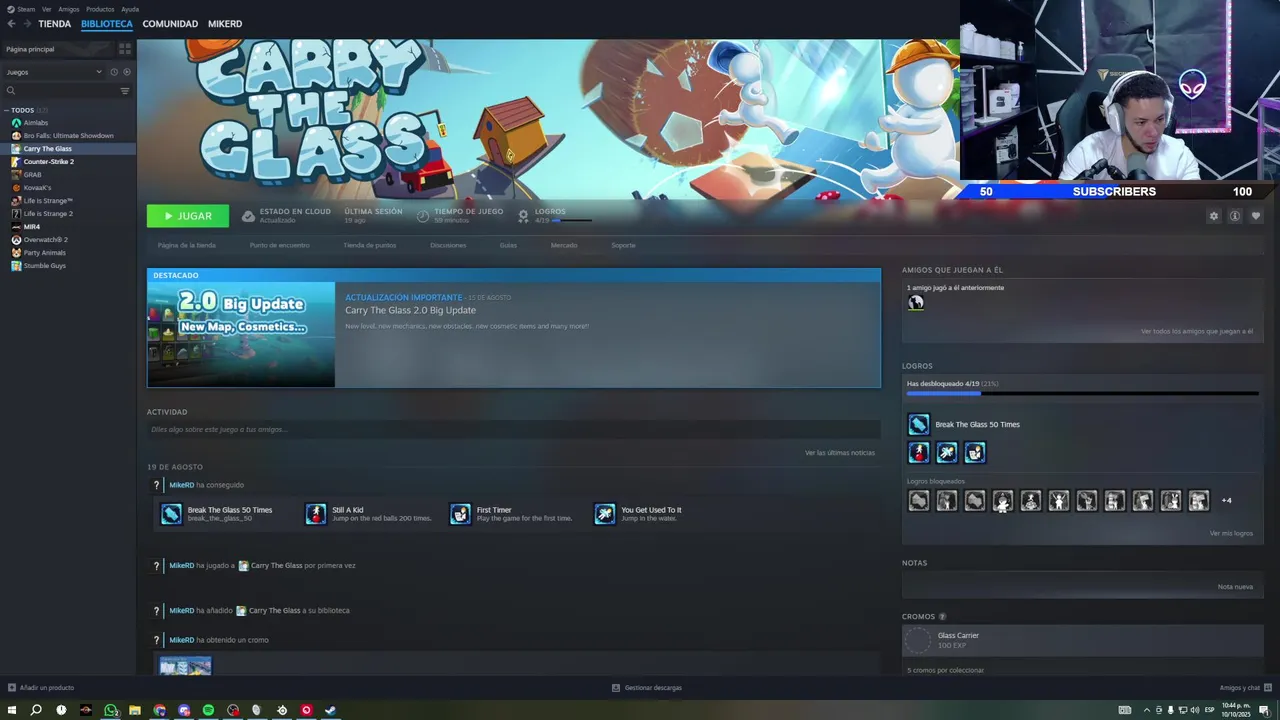This screenshot has height=720, width=1280.
Task: Switch to the TIENDA tab
Action: click(55, 24)
